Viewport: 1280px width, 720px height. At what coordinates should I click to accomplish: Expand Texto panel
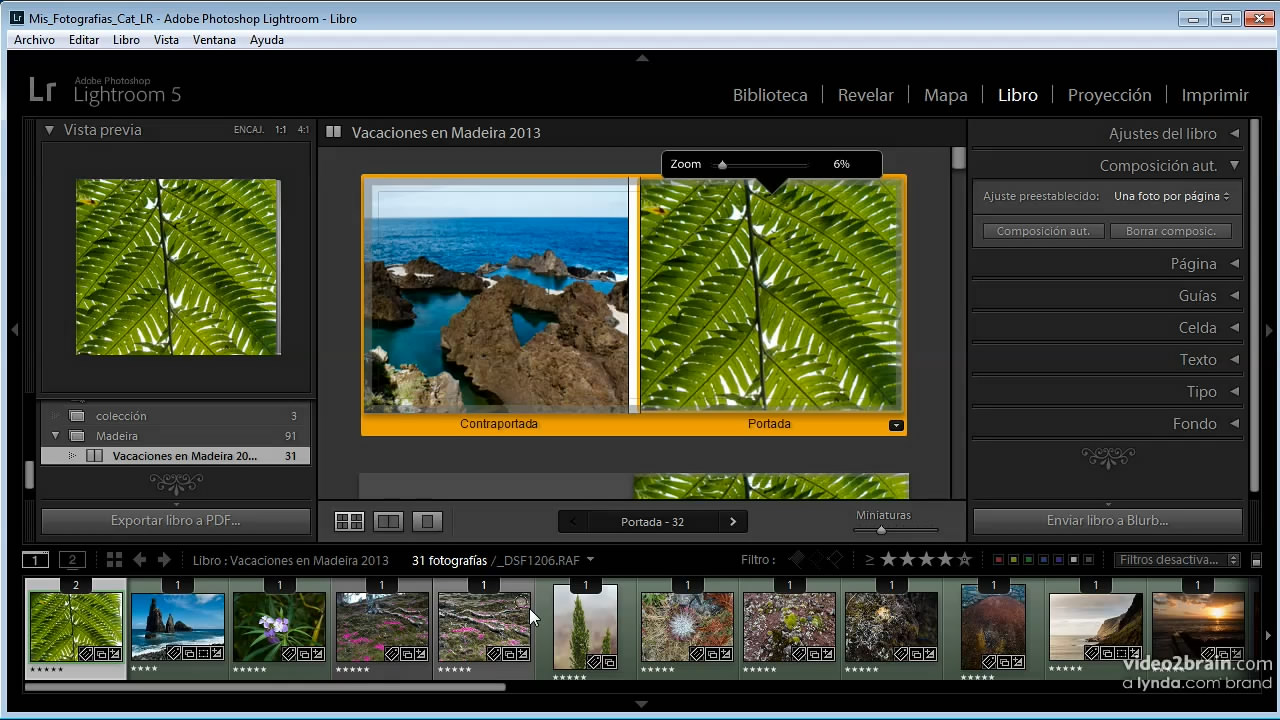click(x=1235, y=359)
